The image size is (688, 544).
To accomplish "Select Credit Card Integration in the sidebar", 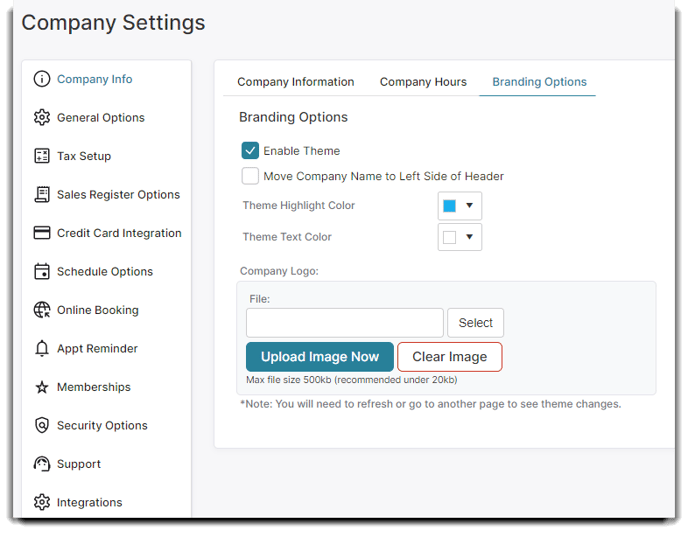I will pos(119,233).
